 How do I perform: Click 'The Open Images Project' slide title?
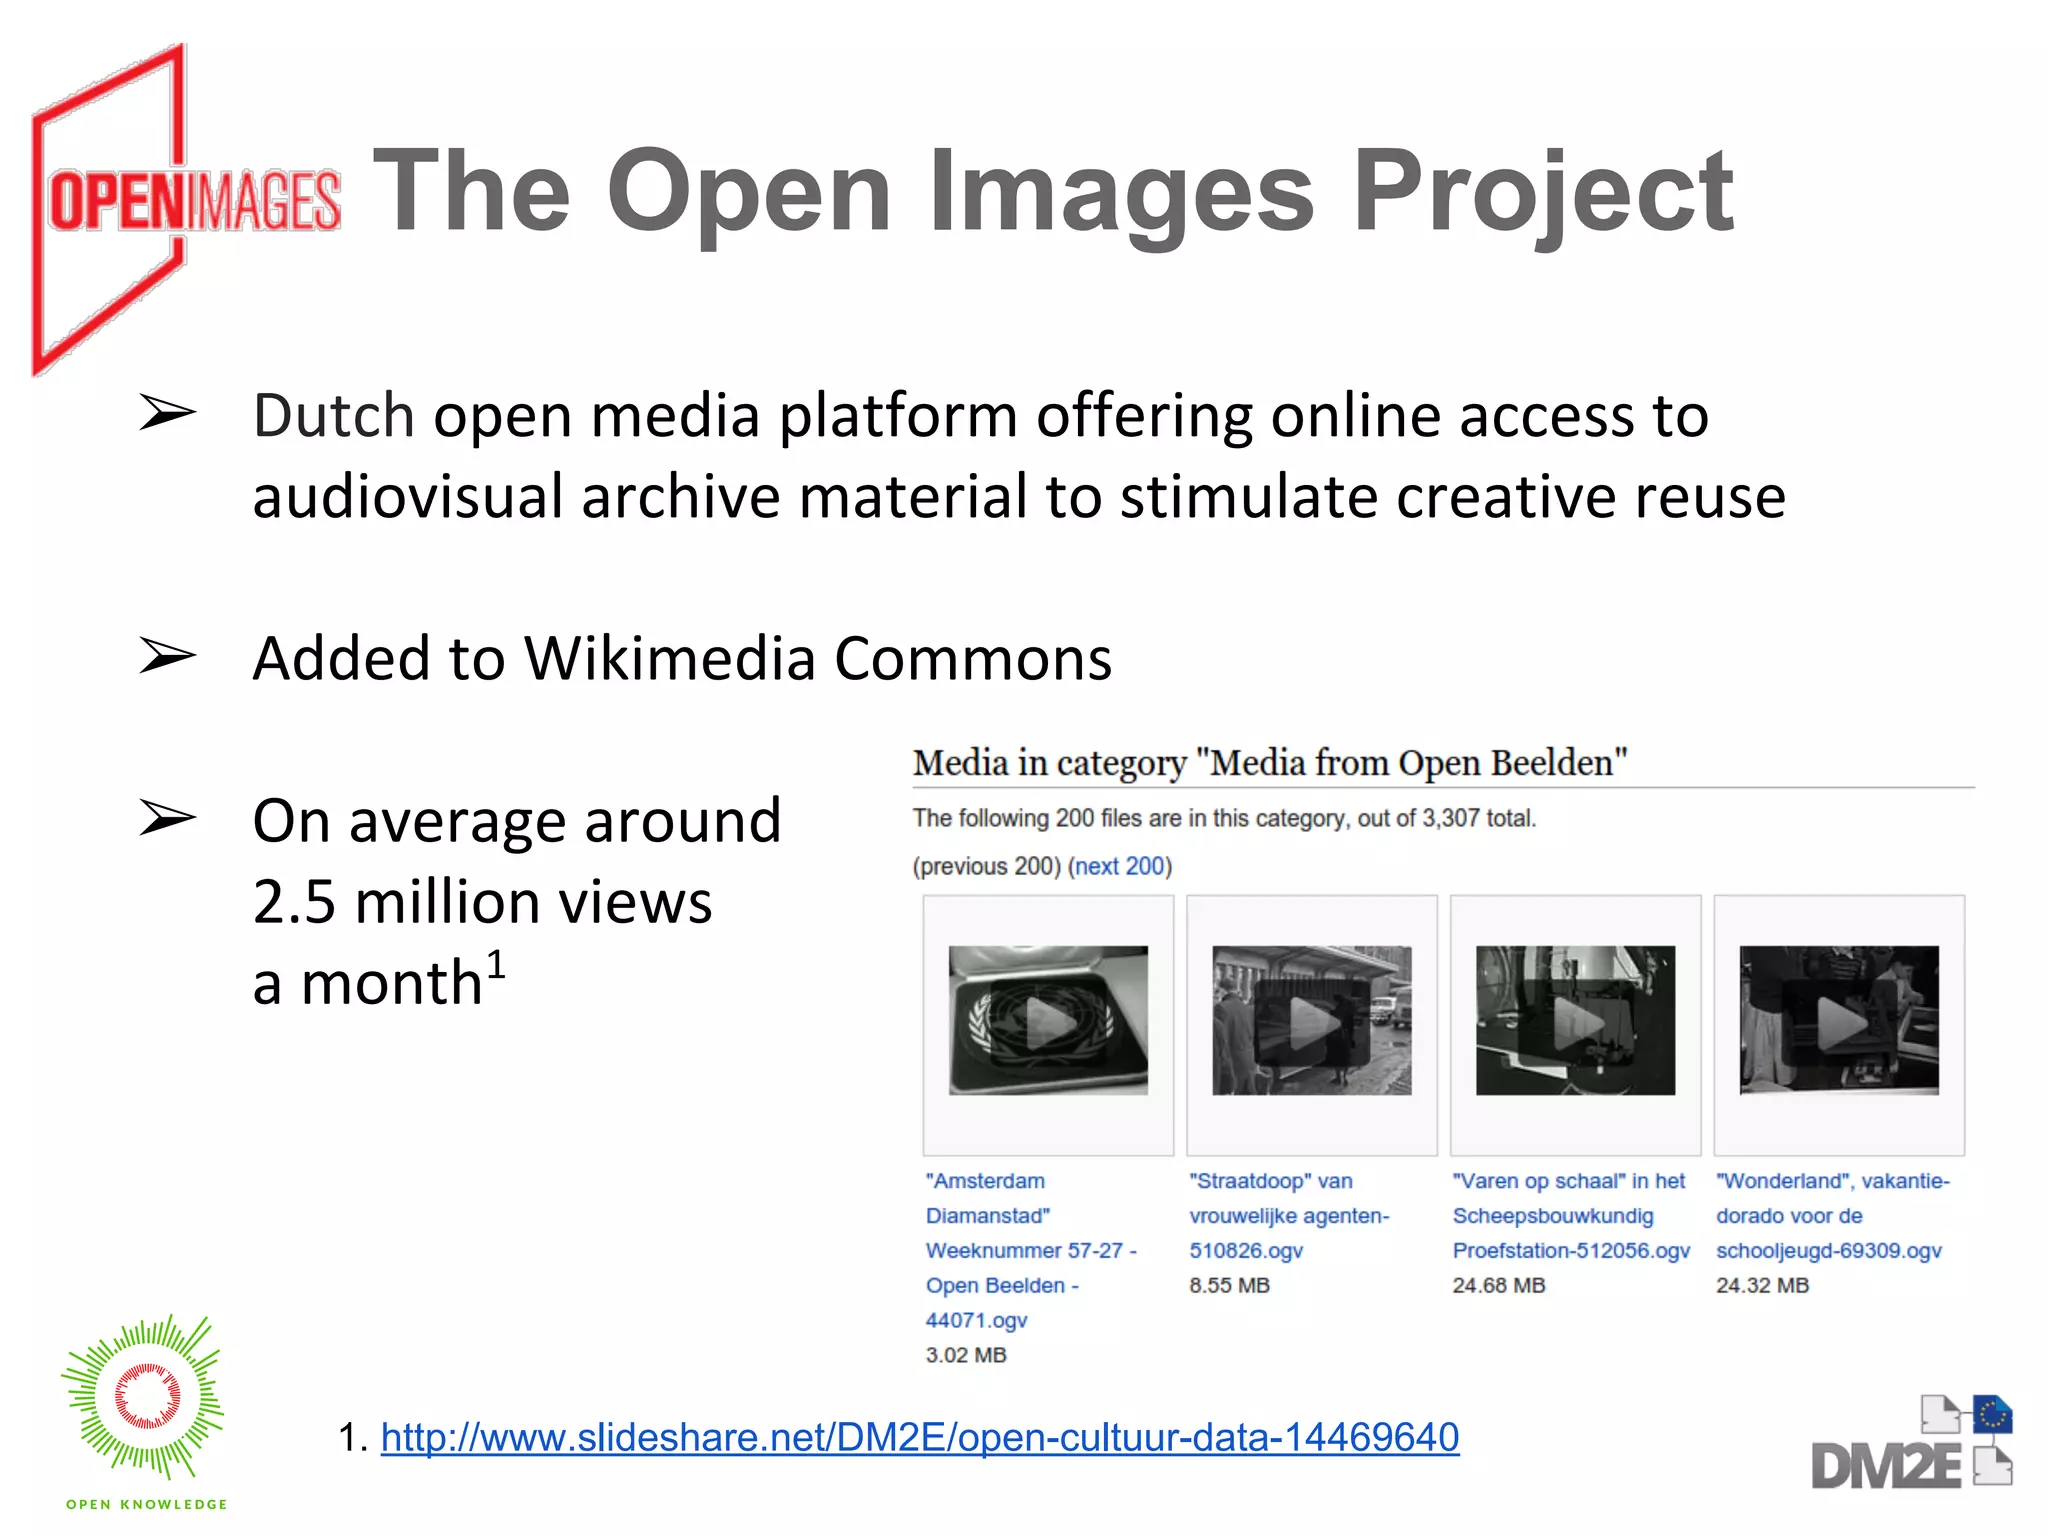click(x=1052, y=190)
